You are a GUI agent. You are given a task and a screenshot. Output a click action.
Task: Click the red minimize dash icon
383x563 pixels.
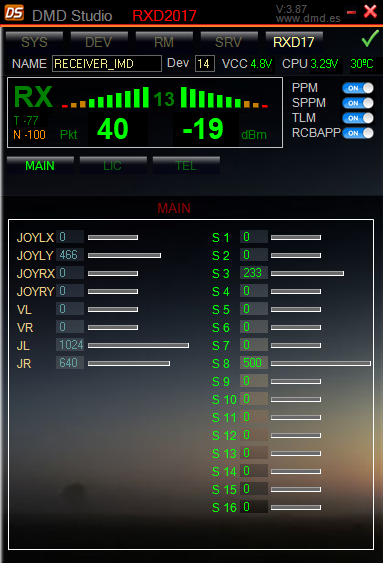[351, 13]
